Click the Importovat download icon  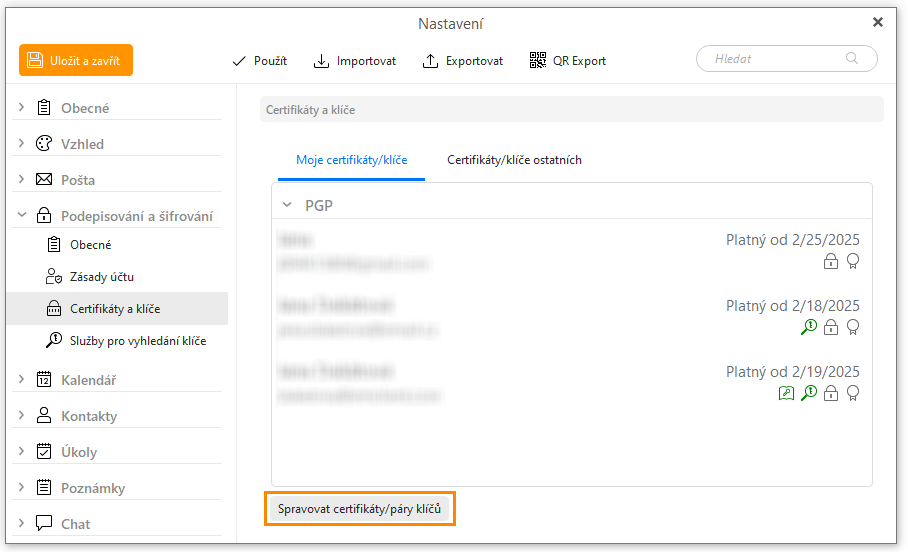pyautogui.click(x=321, y=61)
